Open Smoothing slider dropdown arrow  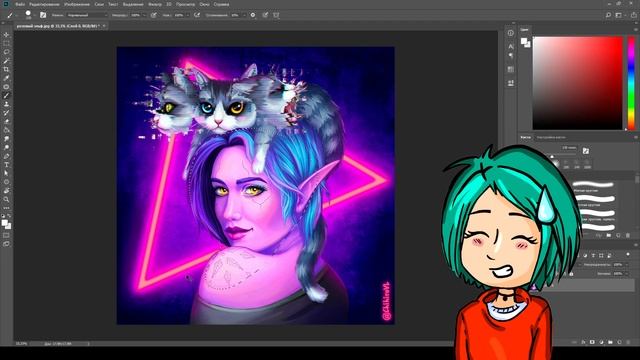pos(244,15)
